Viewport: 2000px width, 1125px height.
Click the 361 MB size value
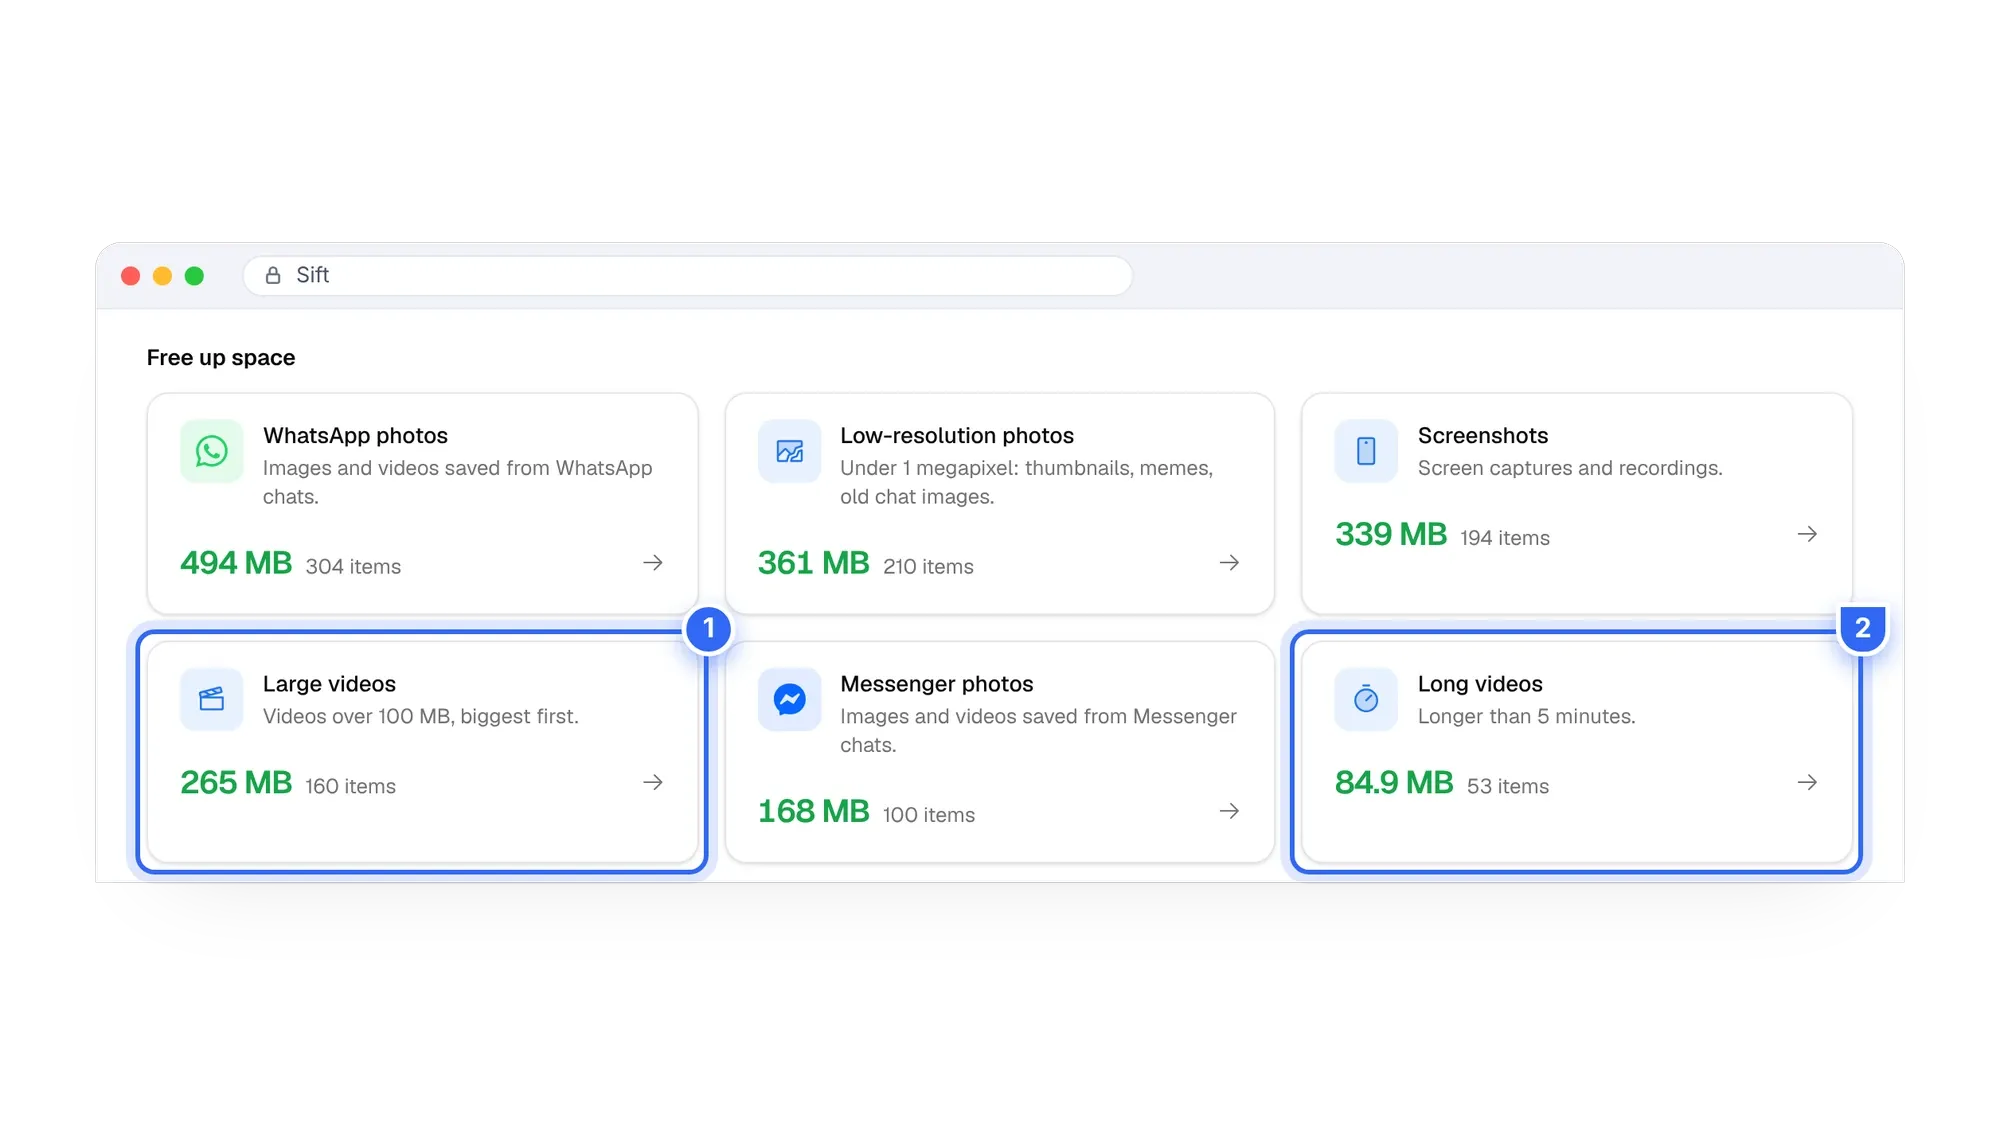tap(814, 563)
